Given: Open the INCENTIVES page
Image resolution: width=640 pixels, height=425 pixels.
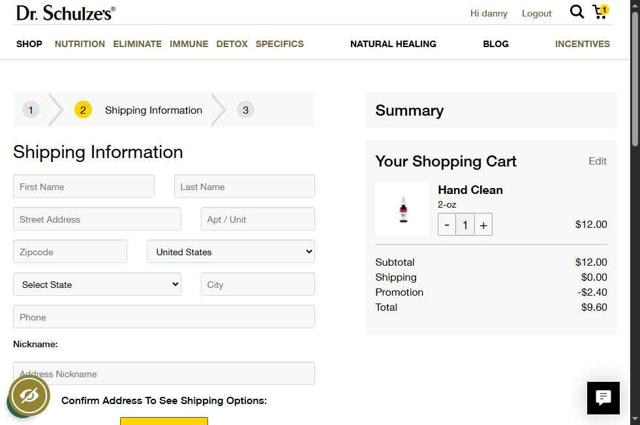Looking at the screenshot, I should [582, 44].
